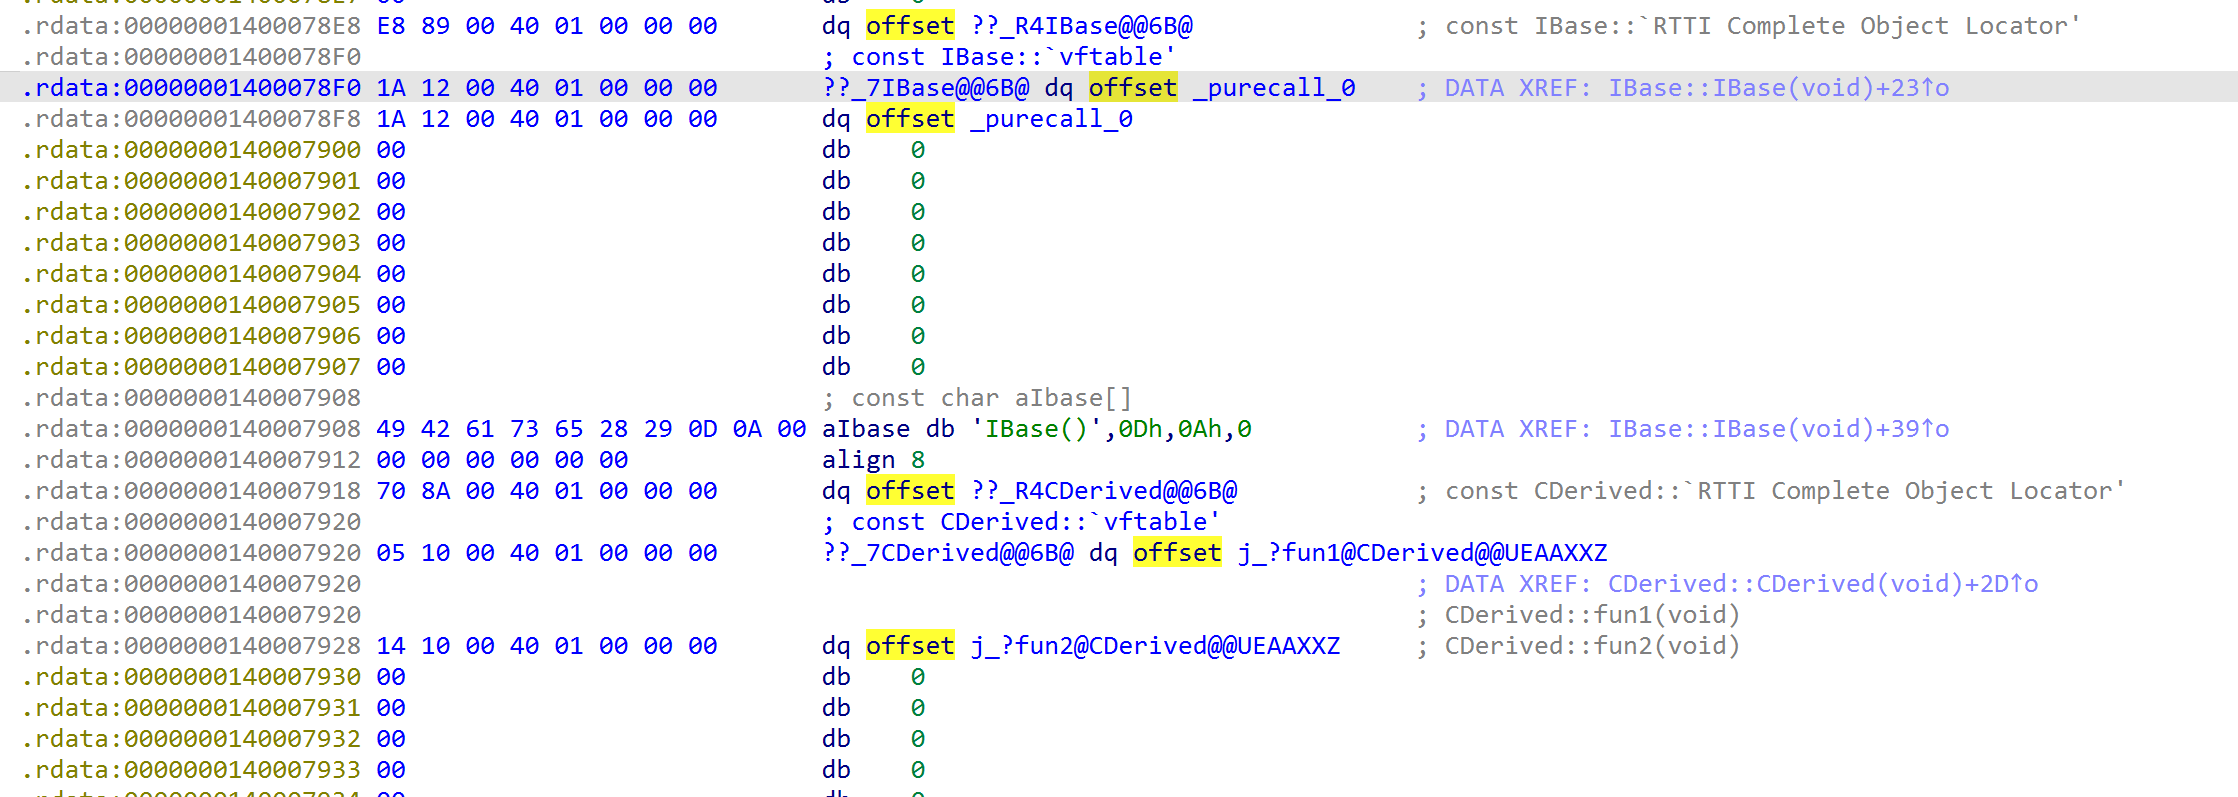The width and height of the screenshot is (2238, 797).
Task: Select address .rdata:0000000140007907
Action: point(191,367)
